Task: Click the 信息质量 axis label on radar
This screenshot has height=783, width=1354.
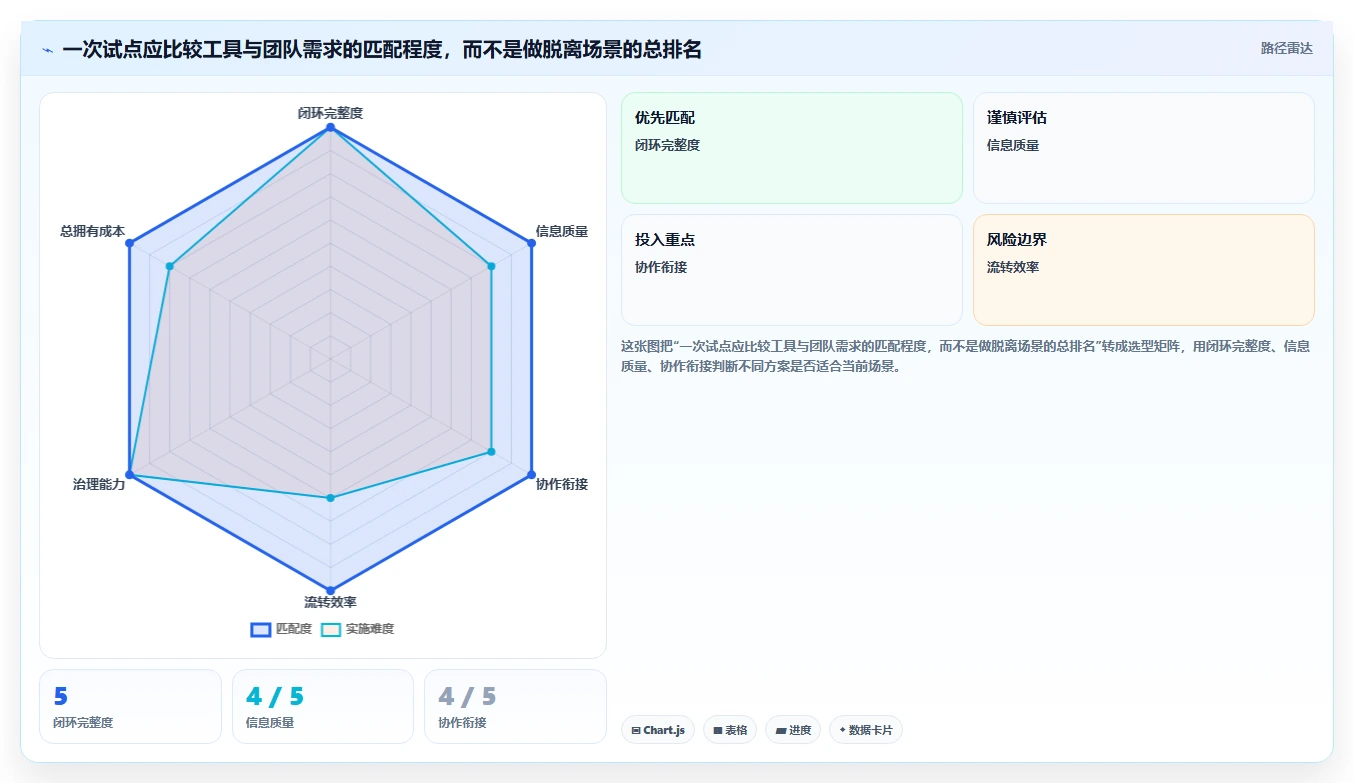Action: tap(562, 231)
